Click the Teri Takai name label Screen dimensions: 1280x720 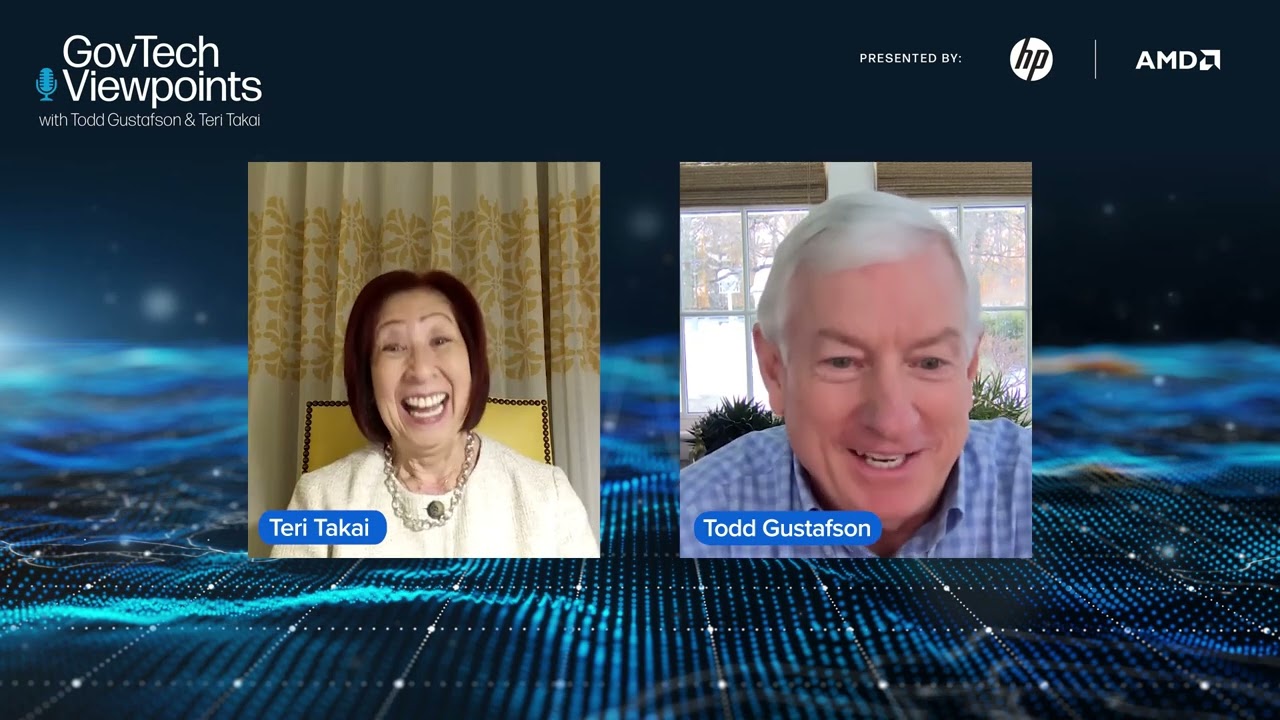point(322,527)
